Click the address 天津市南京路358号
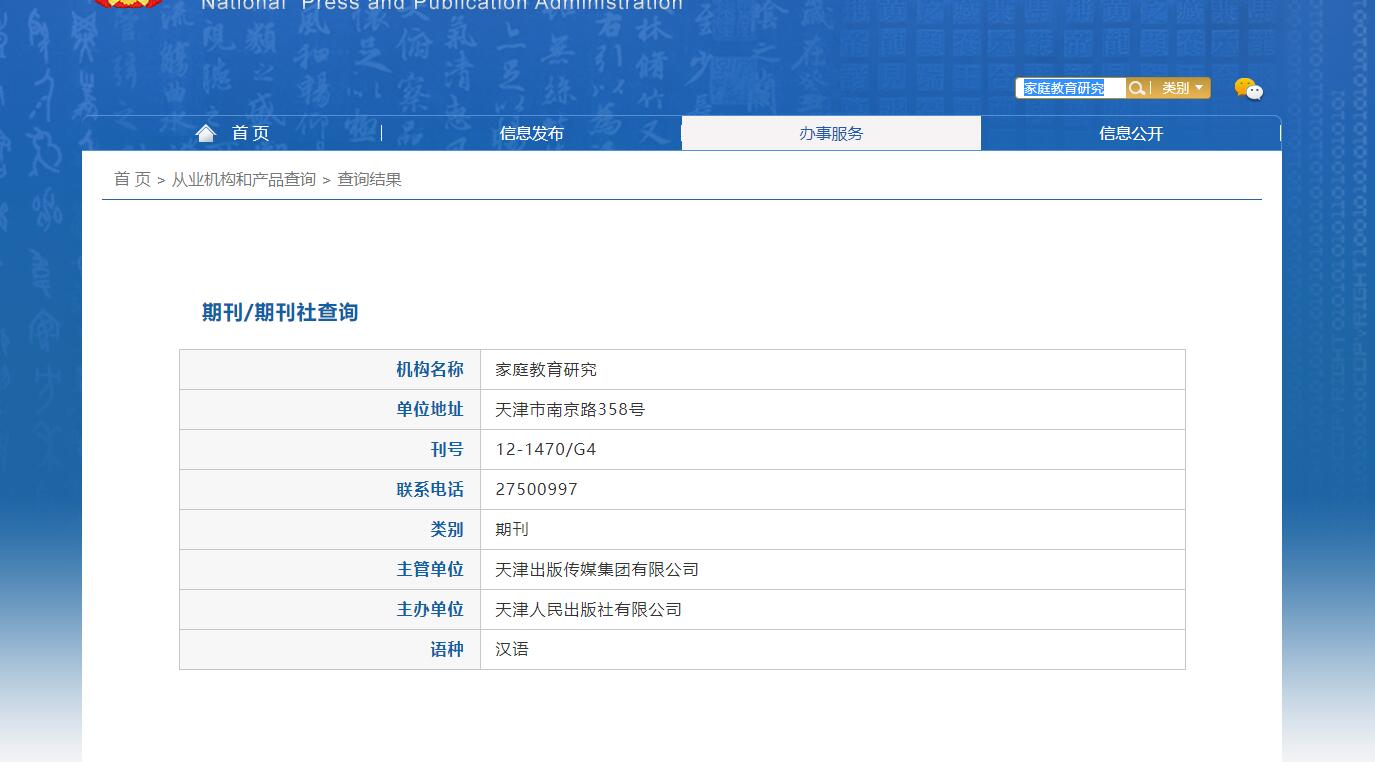Image resolution: width=1375 pixels, height=762 pixels. pyautogui.click(x=570, y=410)
